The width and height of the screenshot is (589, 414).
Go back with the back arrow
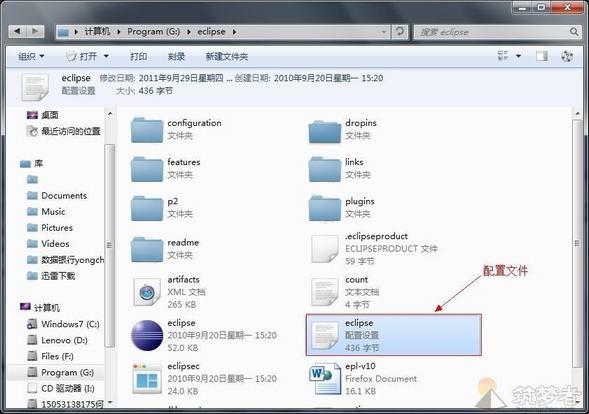click(17, 31)
